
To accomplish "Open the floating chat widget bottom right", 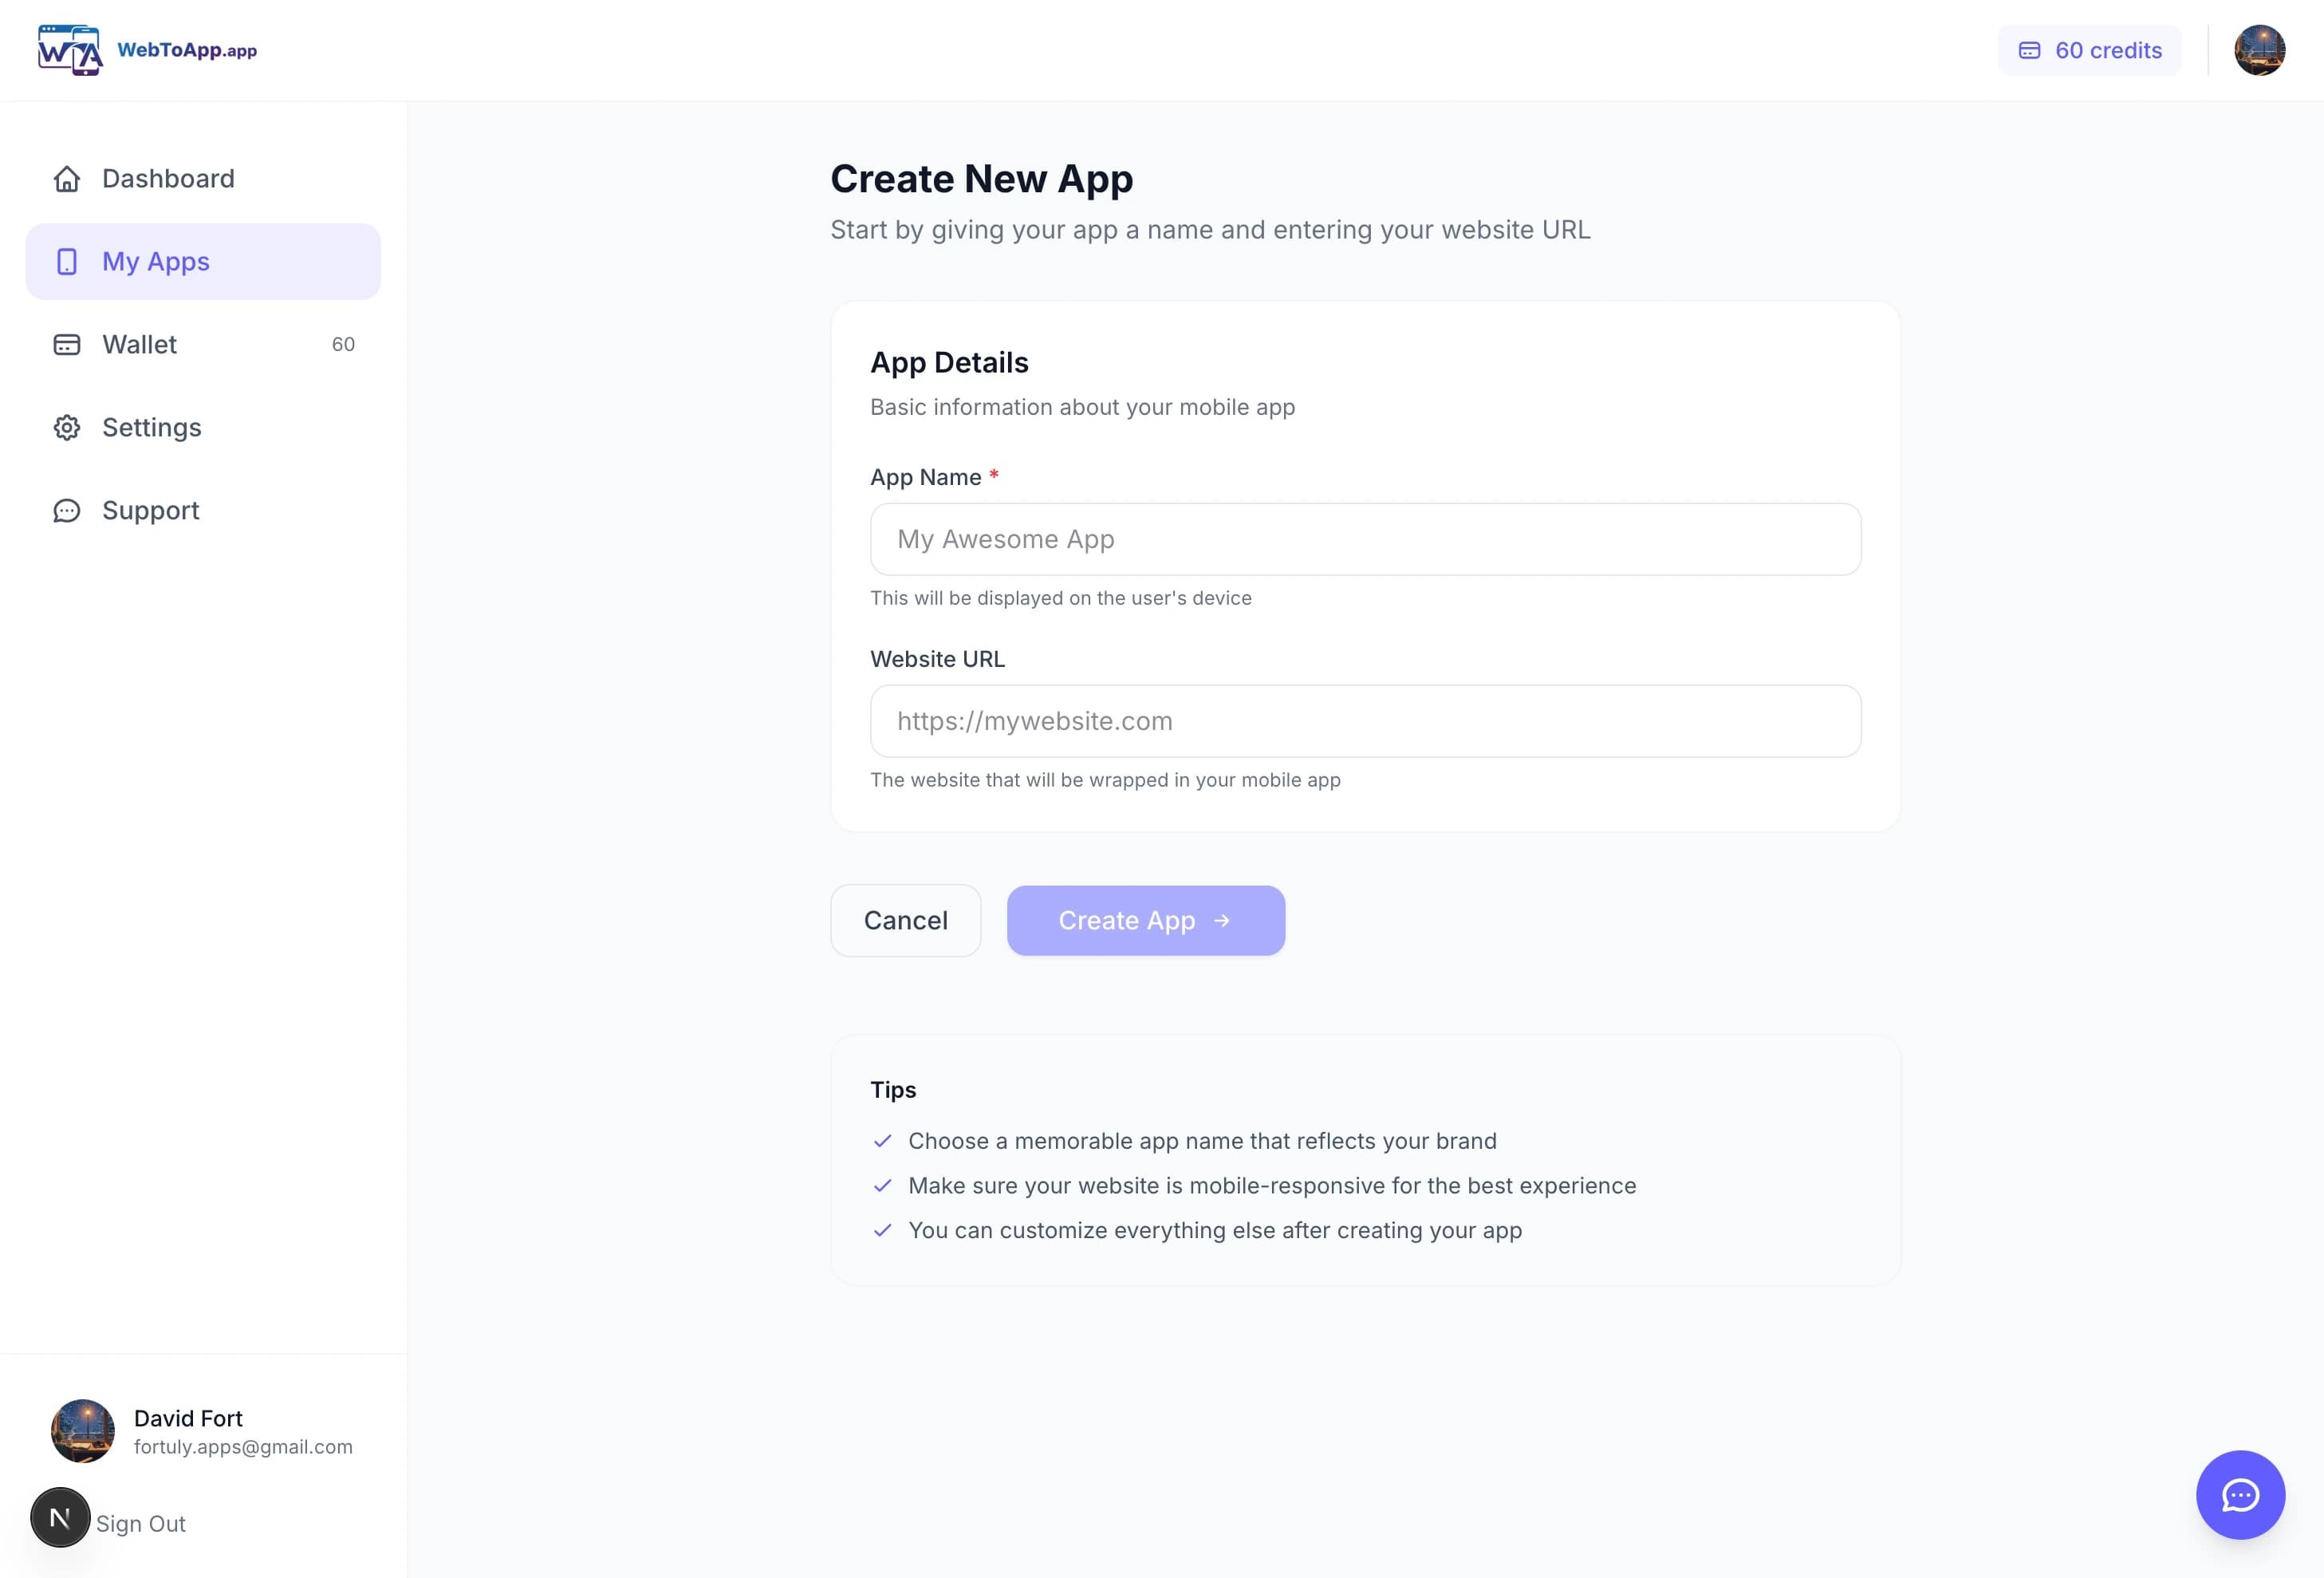I will pos(2241,1495).
